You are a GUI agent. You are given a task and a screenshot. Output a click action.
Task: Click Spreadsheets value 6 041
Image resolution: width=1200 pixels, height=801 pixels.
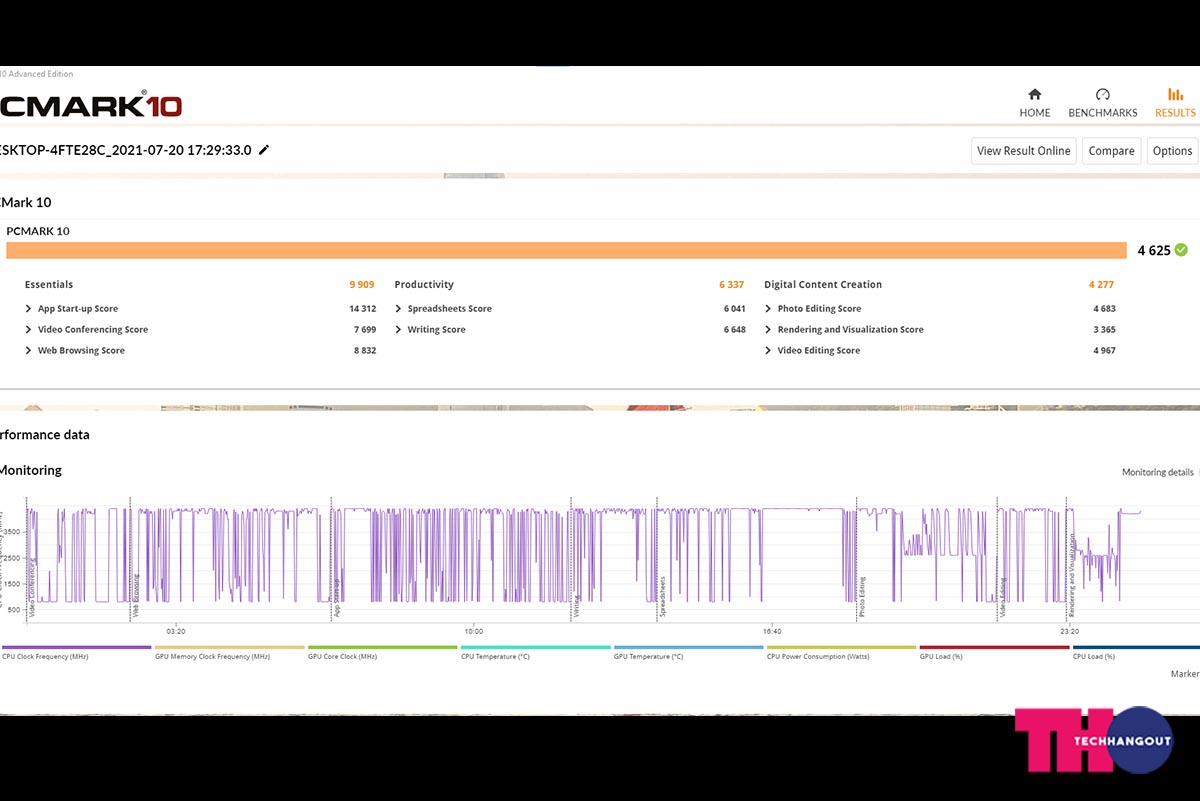(x=735, y=309)
